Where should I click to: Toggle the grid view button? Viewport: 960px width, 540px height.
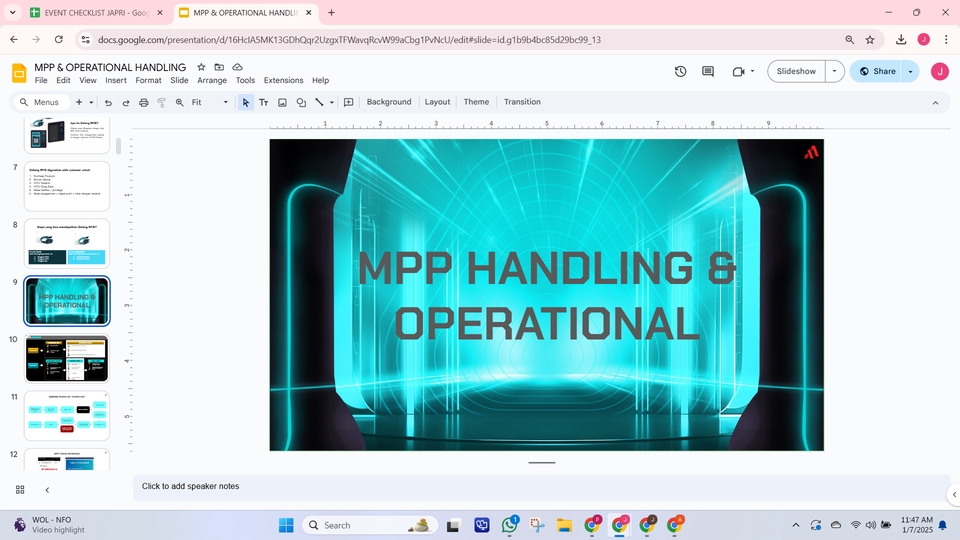tap(20, 489)
